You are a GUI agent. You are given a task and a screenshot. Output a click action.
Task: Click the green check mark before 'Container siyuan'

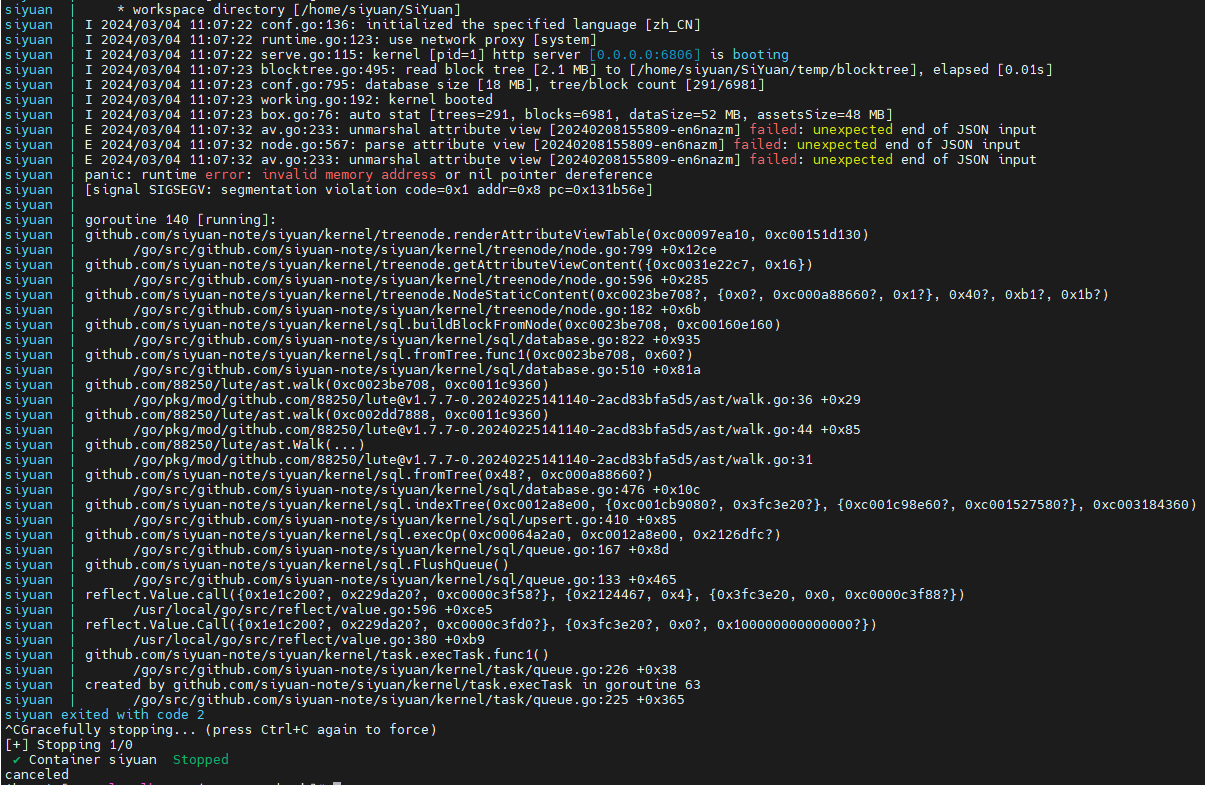click(17, 759)
